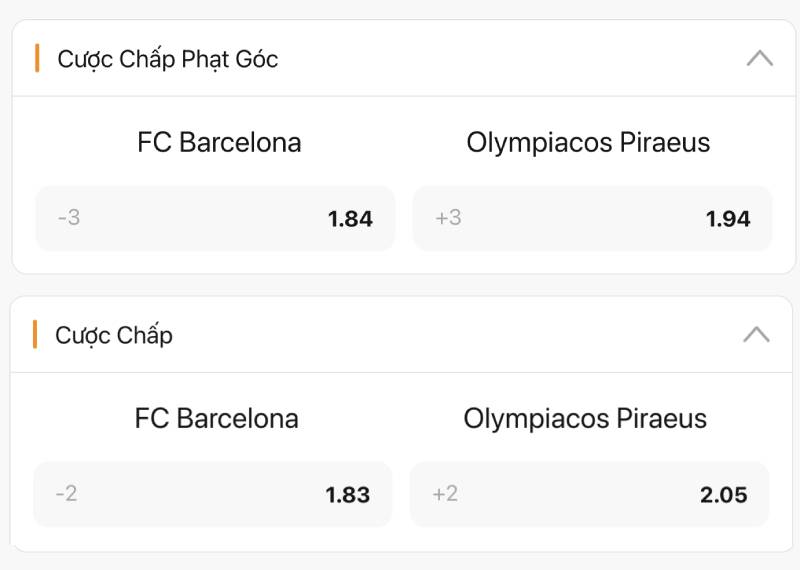Collapse the Cược Chấp section chevron

click(756, 334)
